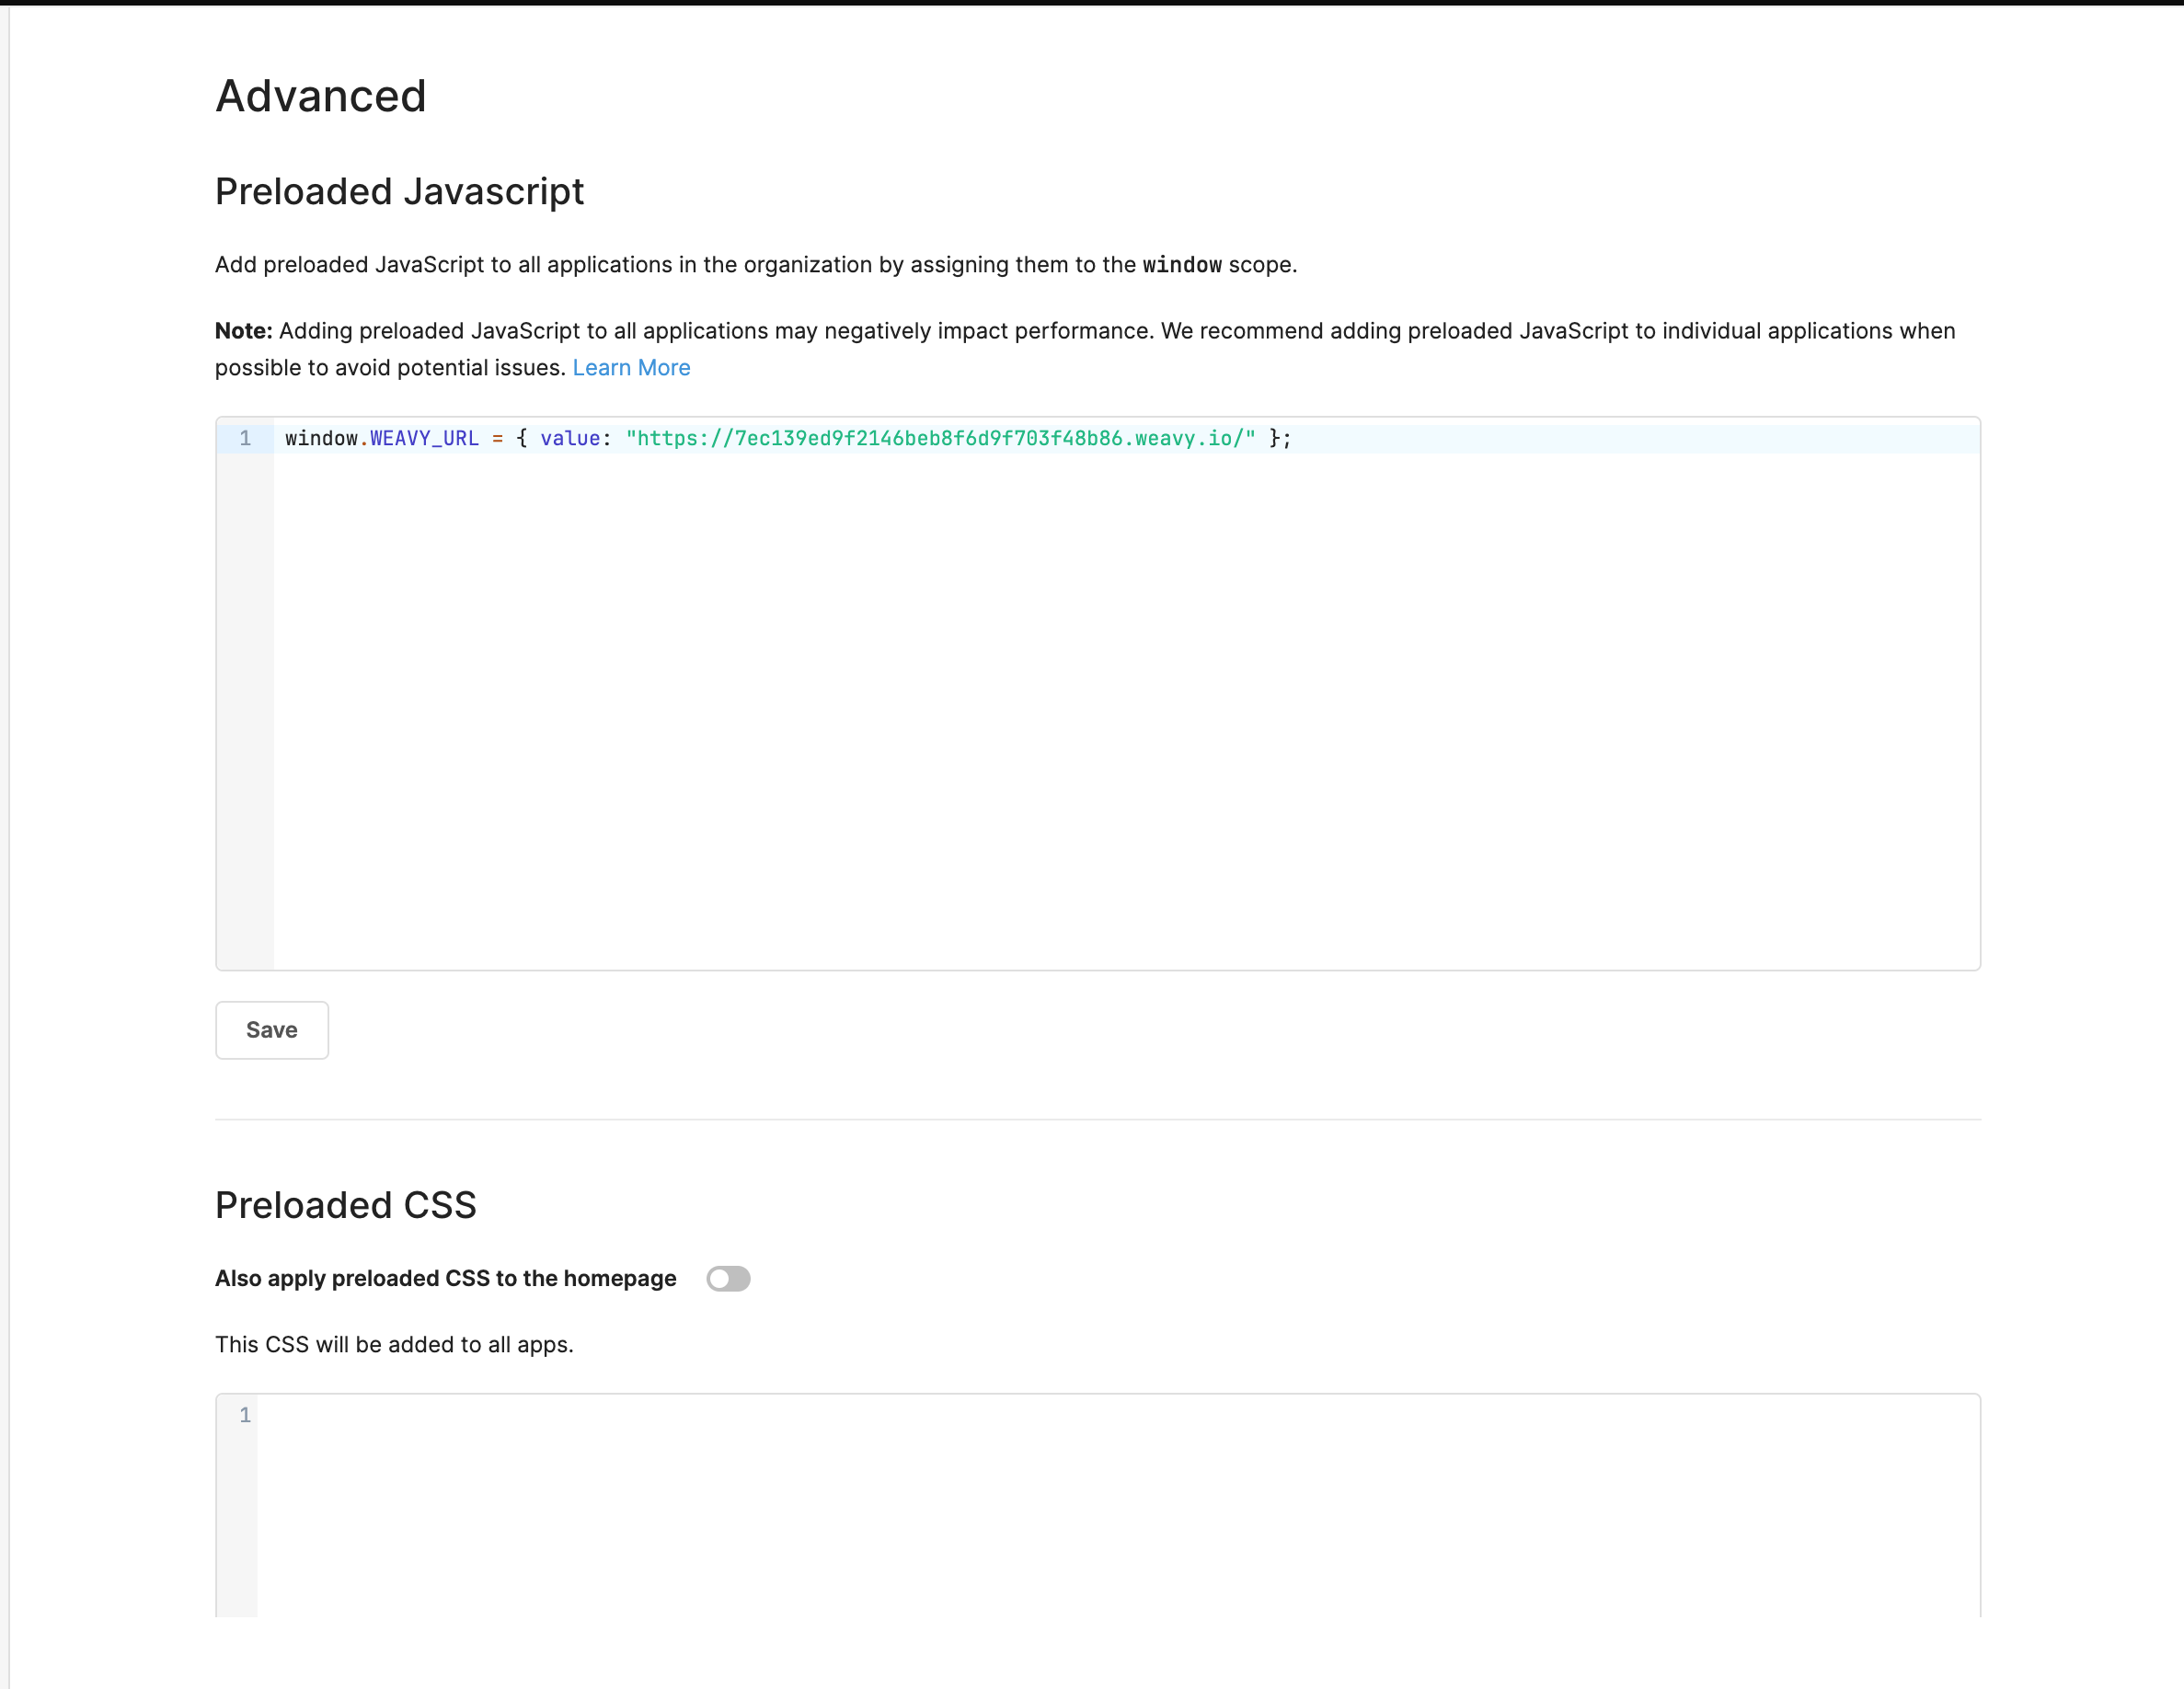2184x1689 pixels.
Task: Click the 'window' keyword in code line
Action: pyautogui.click(x=321, y=438)
